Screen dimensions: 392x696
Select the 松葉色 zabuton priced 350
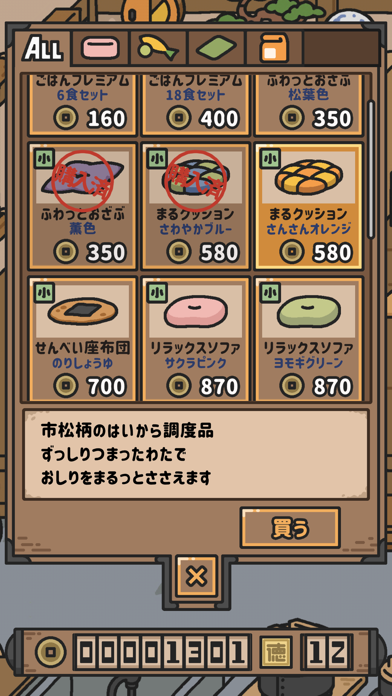pos(309,105)
